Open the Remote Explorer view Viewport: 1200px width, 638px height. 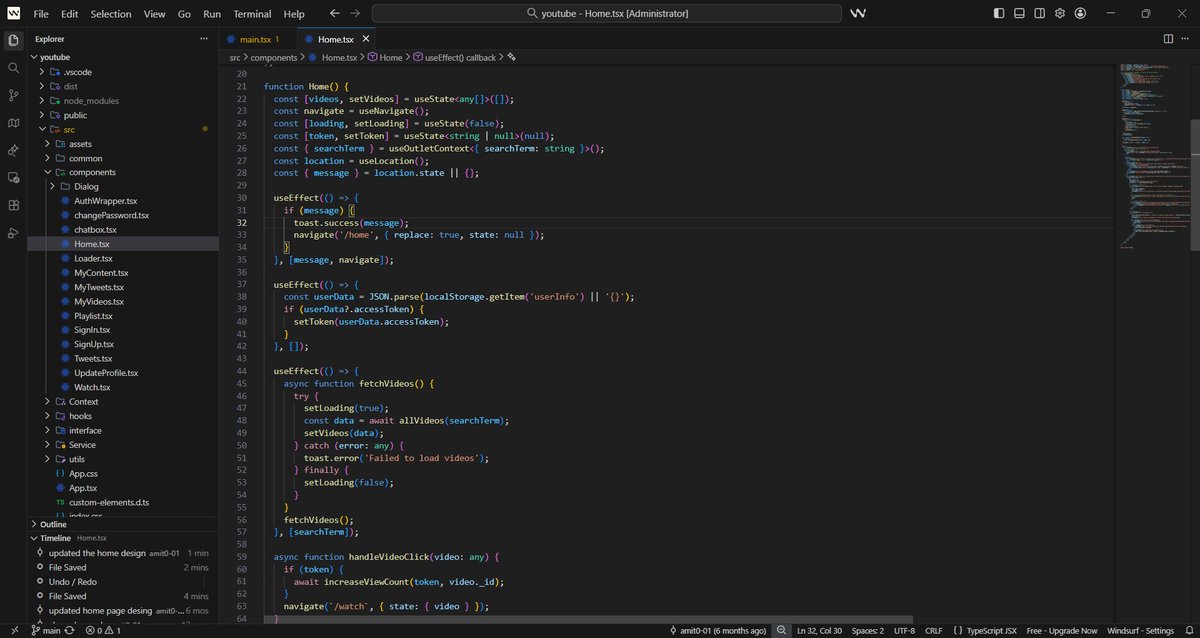[x=13, y=177]
